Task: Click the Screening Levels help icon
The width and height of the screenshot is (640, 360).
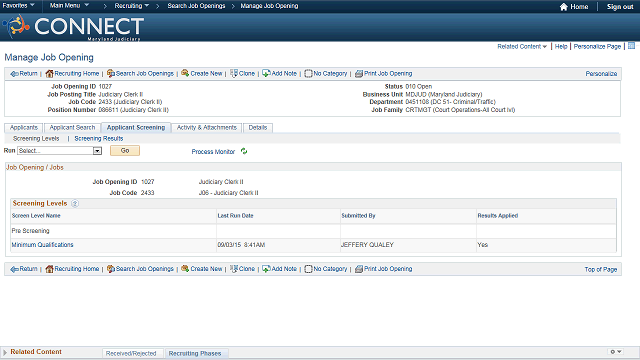Action: (75, 203)
